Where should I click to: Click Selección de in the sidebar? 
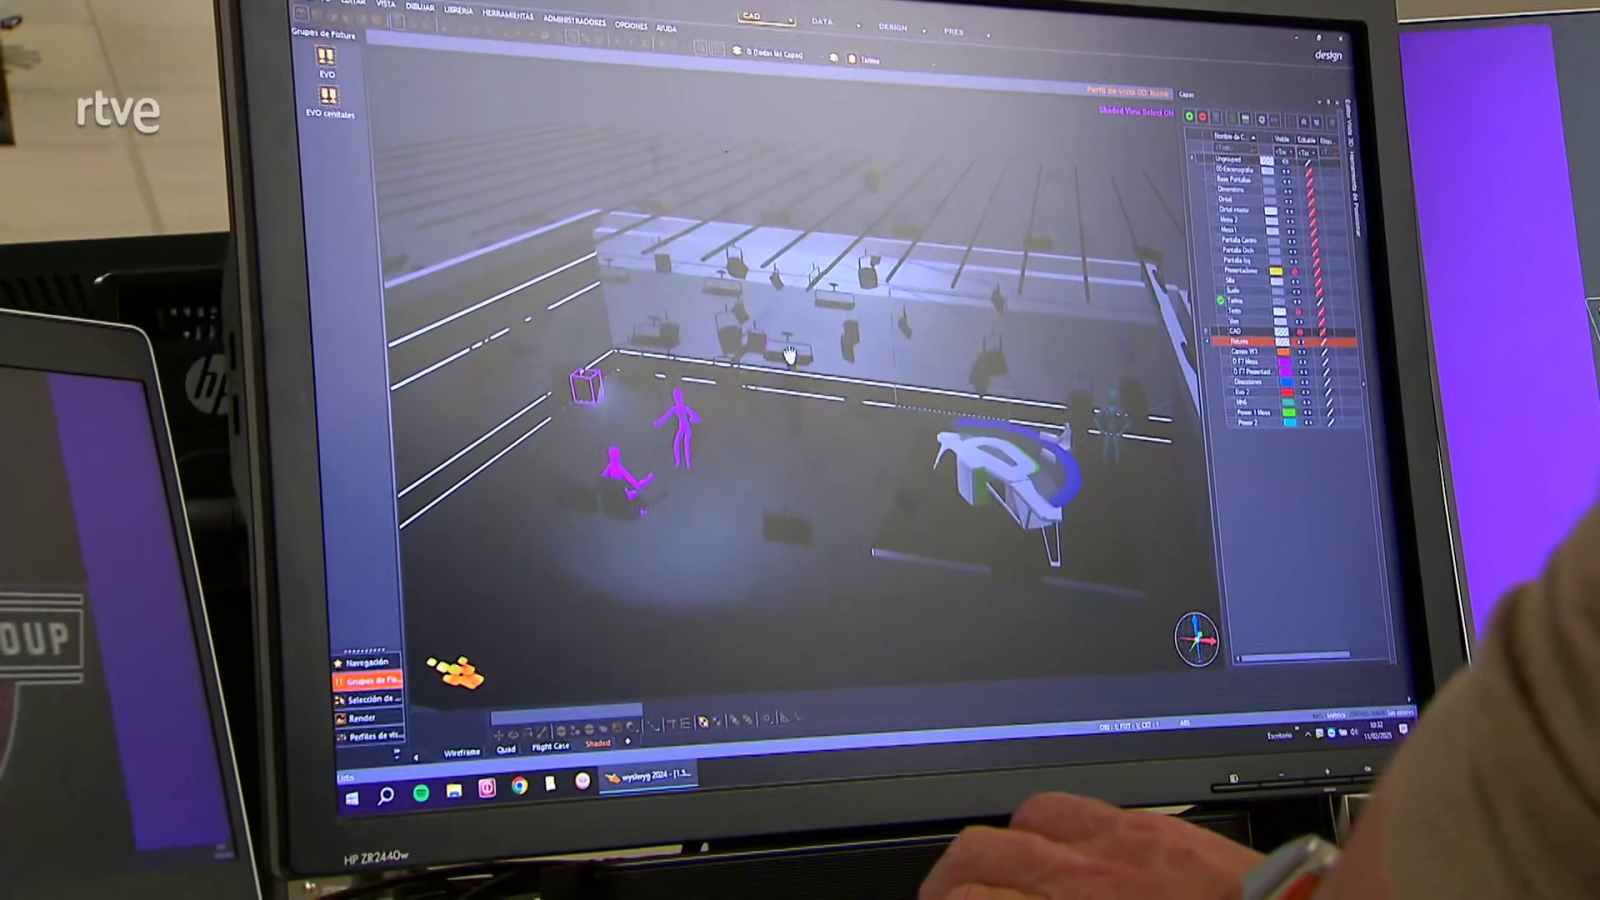(x=368, y=698)
